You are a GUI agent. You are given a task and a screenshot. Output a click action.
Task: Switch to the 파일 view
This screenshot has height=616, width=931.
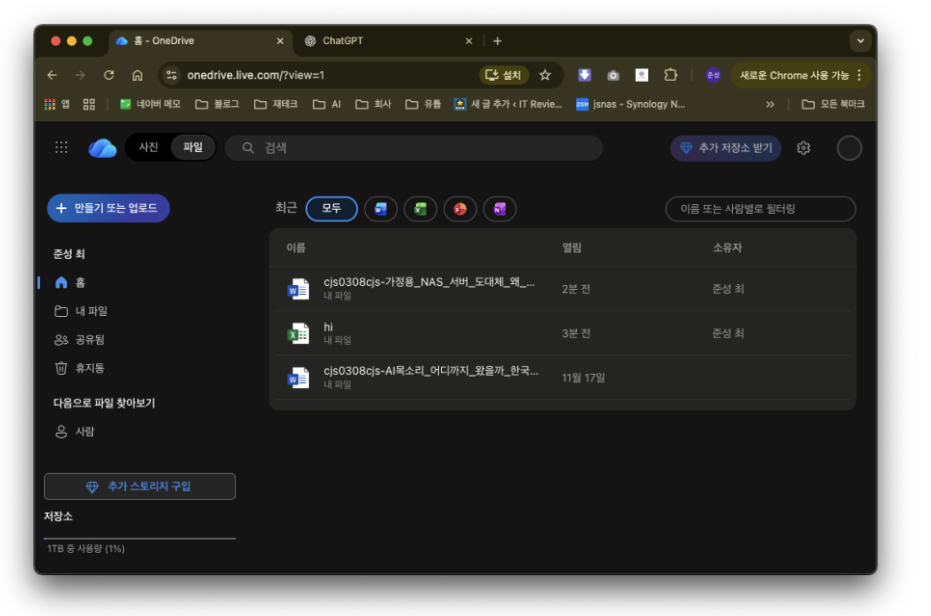(x=192, y=148)
